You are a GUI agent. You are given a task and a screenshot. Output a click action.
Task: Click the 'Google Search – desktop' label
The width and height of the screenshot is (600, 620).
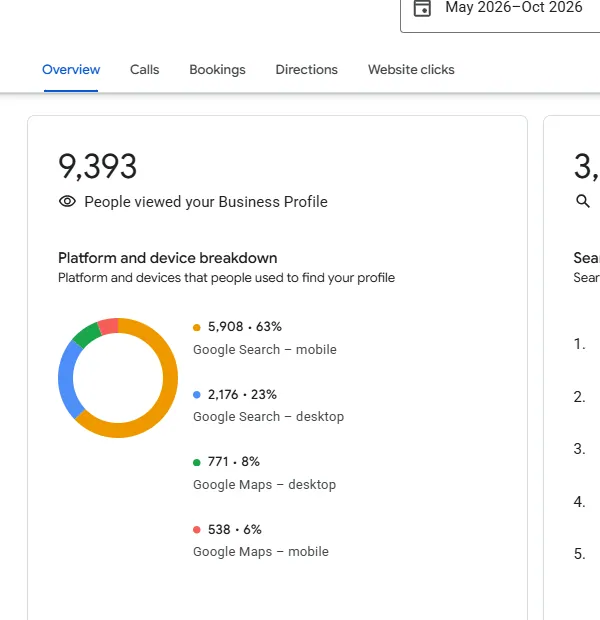pos(269,417)
